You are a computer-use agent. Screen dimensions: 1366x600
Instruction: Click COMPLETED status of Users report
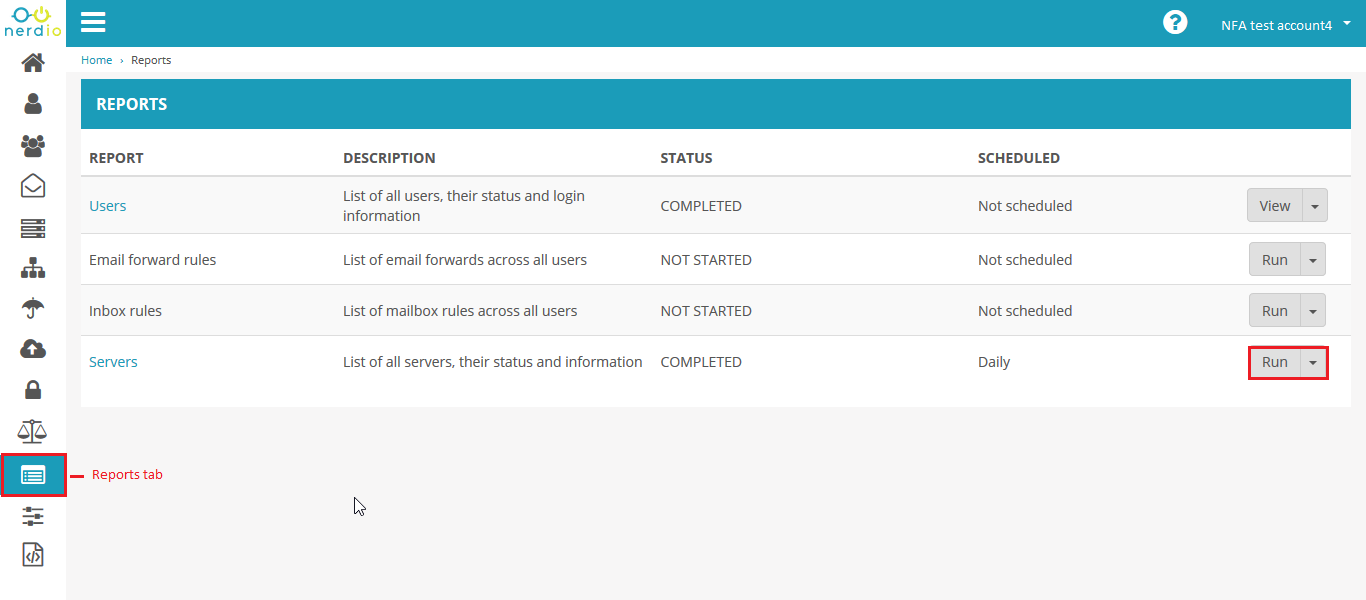(x=701, y=206)
